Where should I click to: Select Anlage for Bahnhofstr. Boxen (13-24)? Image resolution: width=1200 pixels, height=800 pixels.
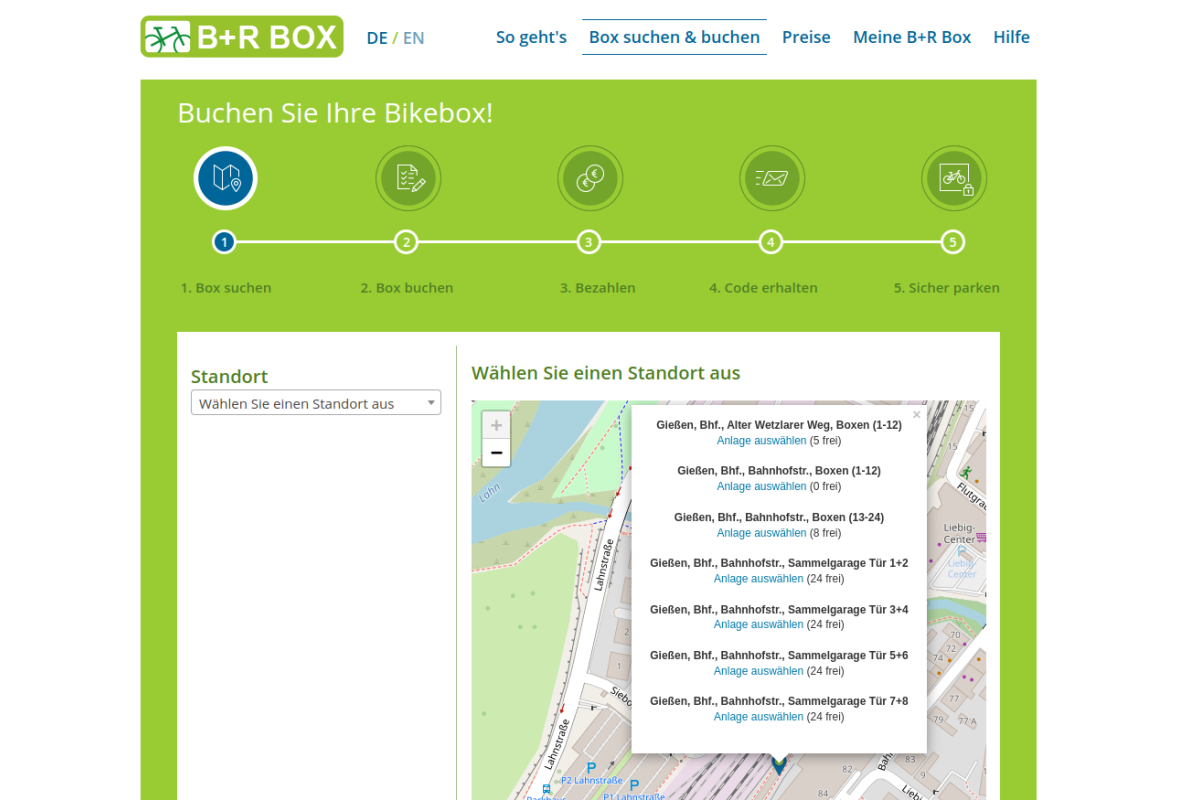[761, 533]
